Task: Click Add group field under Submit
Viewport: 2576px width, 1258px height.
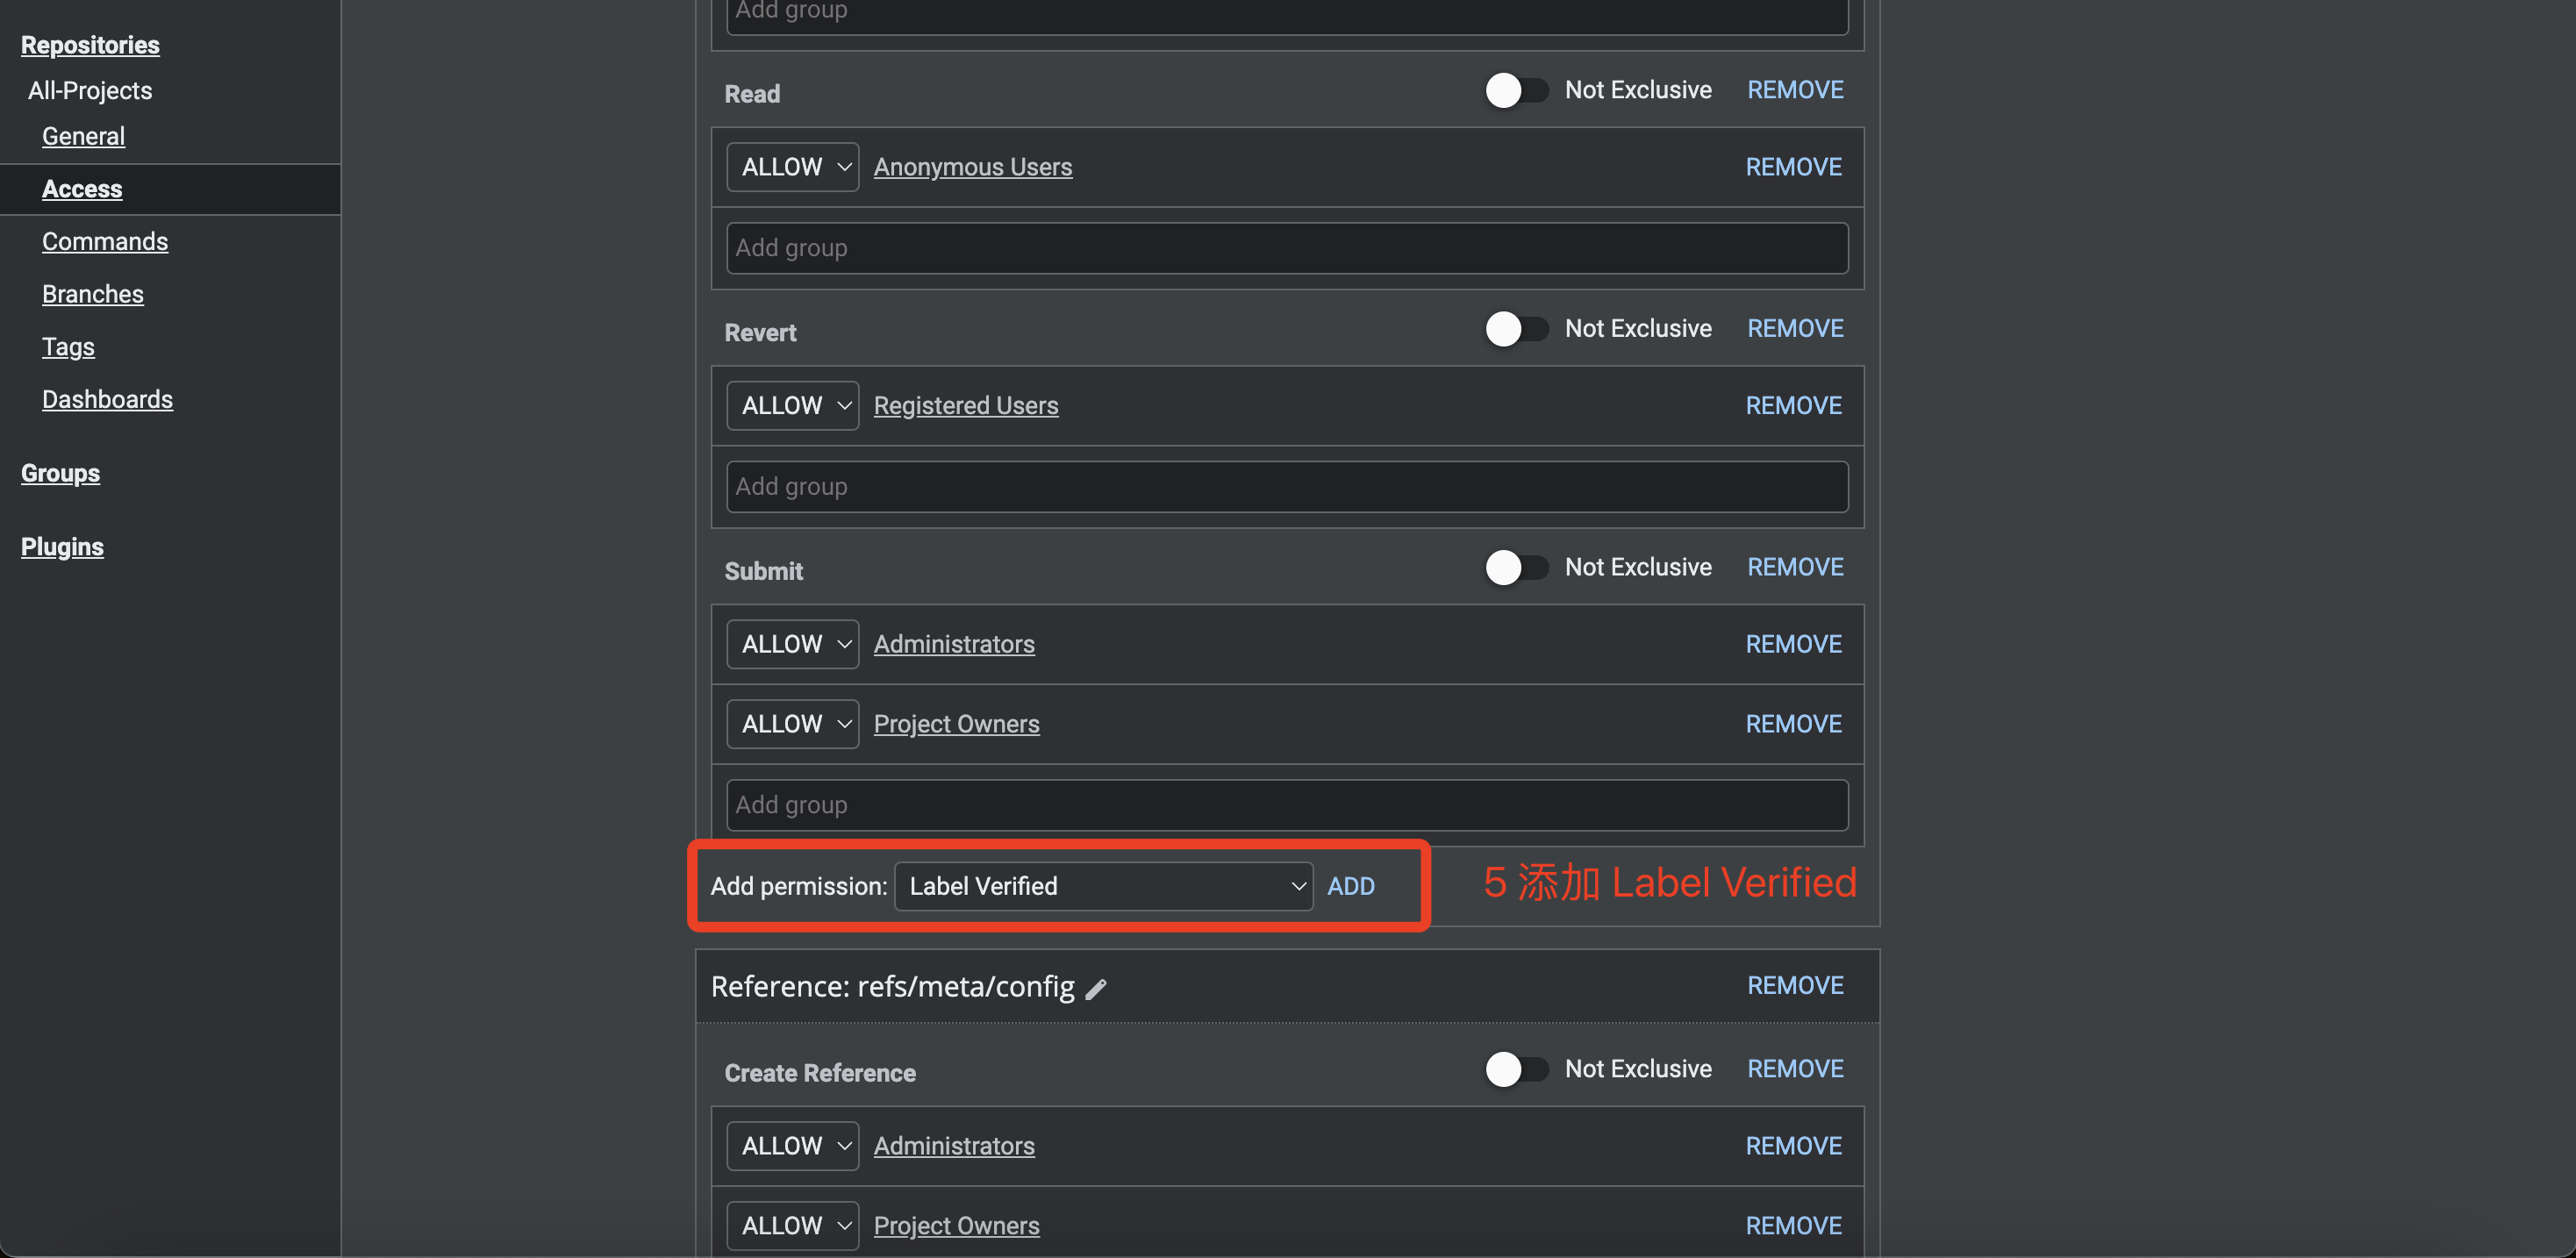Action: tap(1286, 805)
